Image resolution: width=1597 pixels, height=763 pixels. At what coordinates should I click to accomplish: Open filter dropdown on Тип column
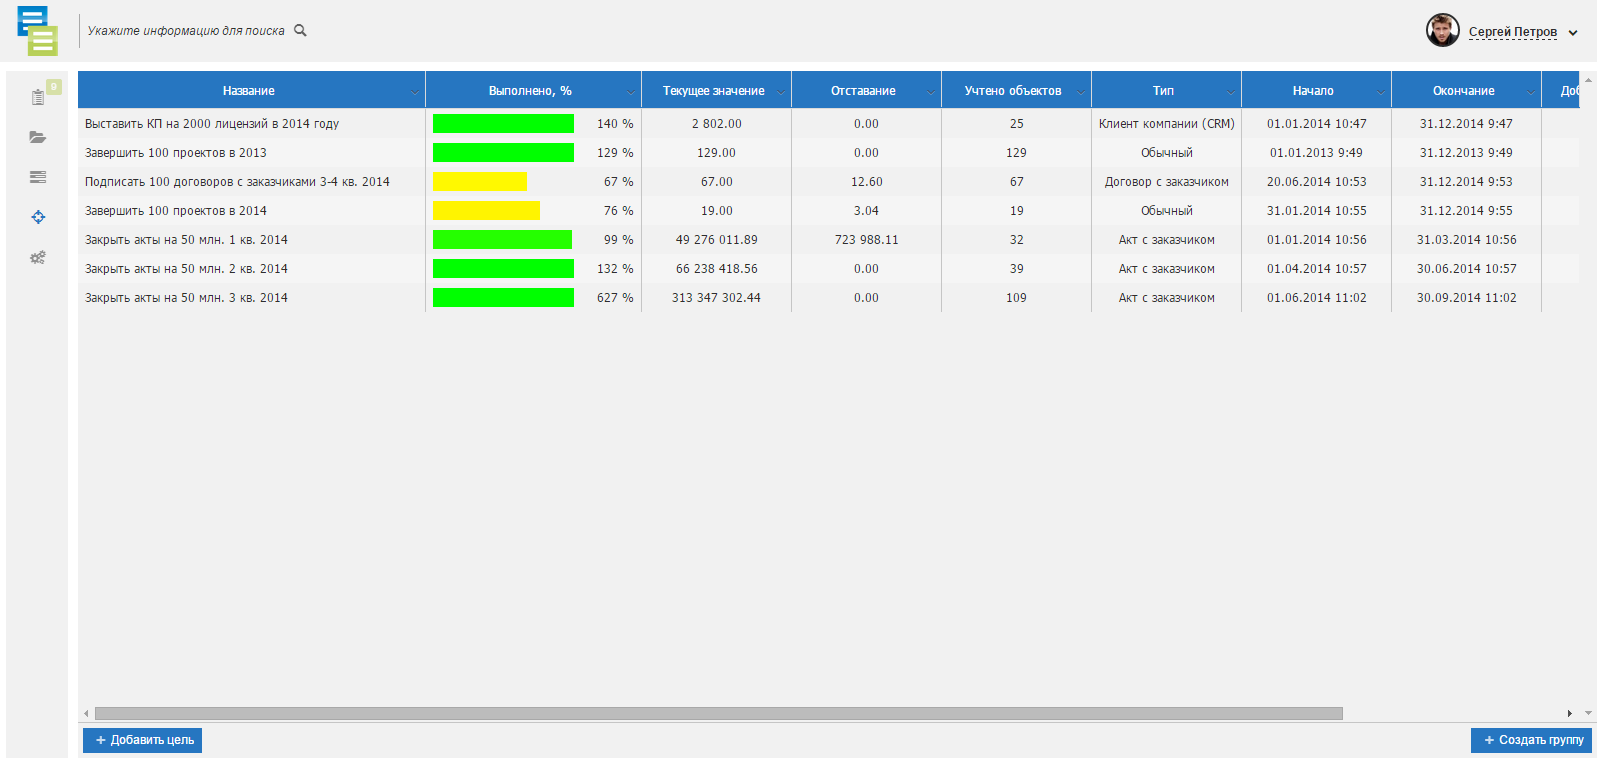point(1231,92)
